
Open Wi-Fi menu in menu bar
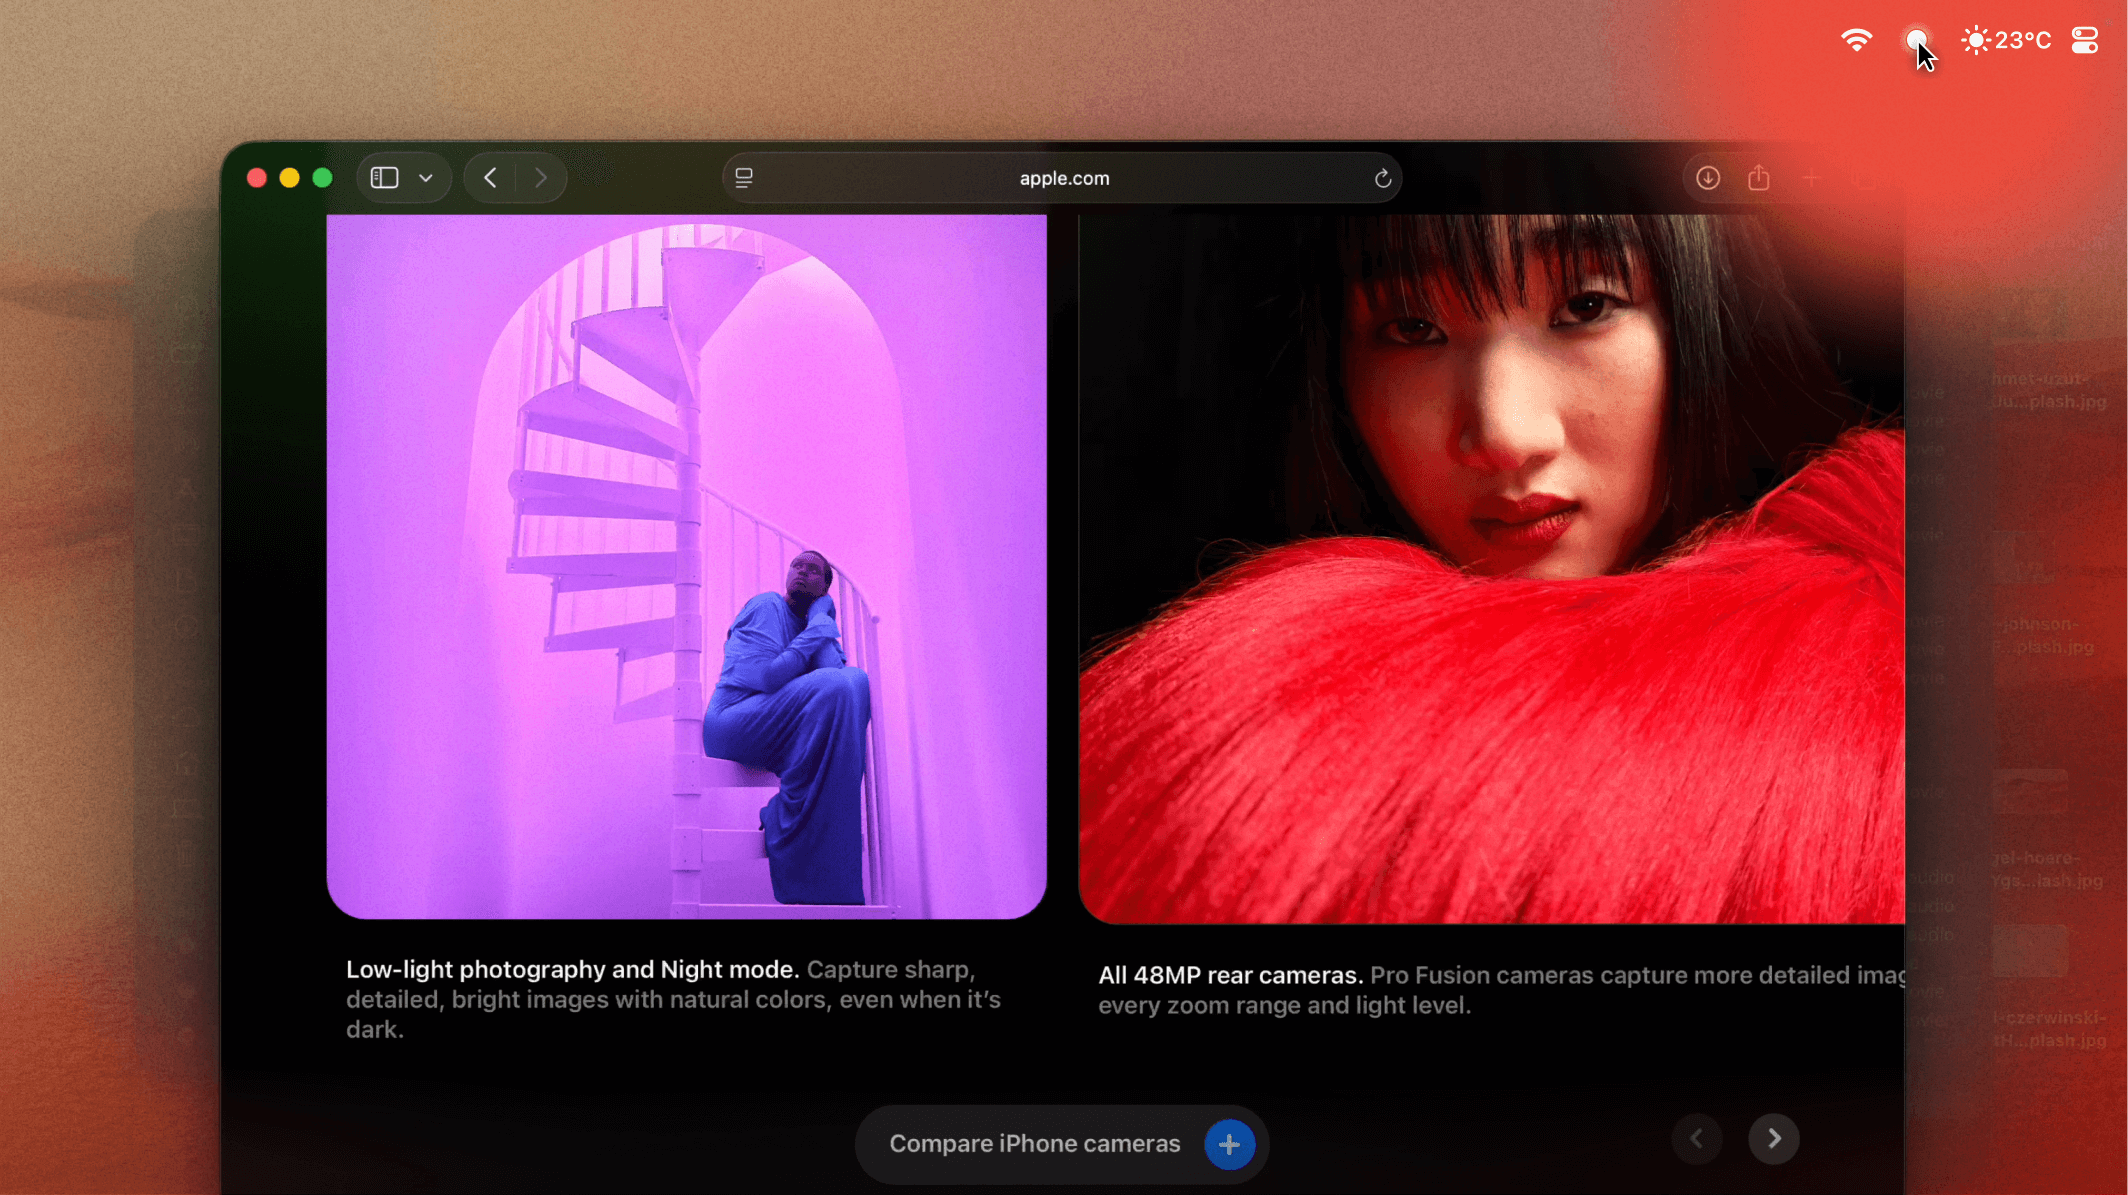click(x=1856, y=40)
